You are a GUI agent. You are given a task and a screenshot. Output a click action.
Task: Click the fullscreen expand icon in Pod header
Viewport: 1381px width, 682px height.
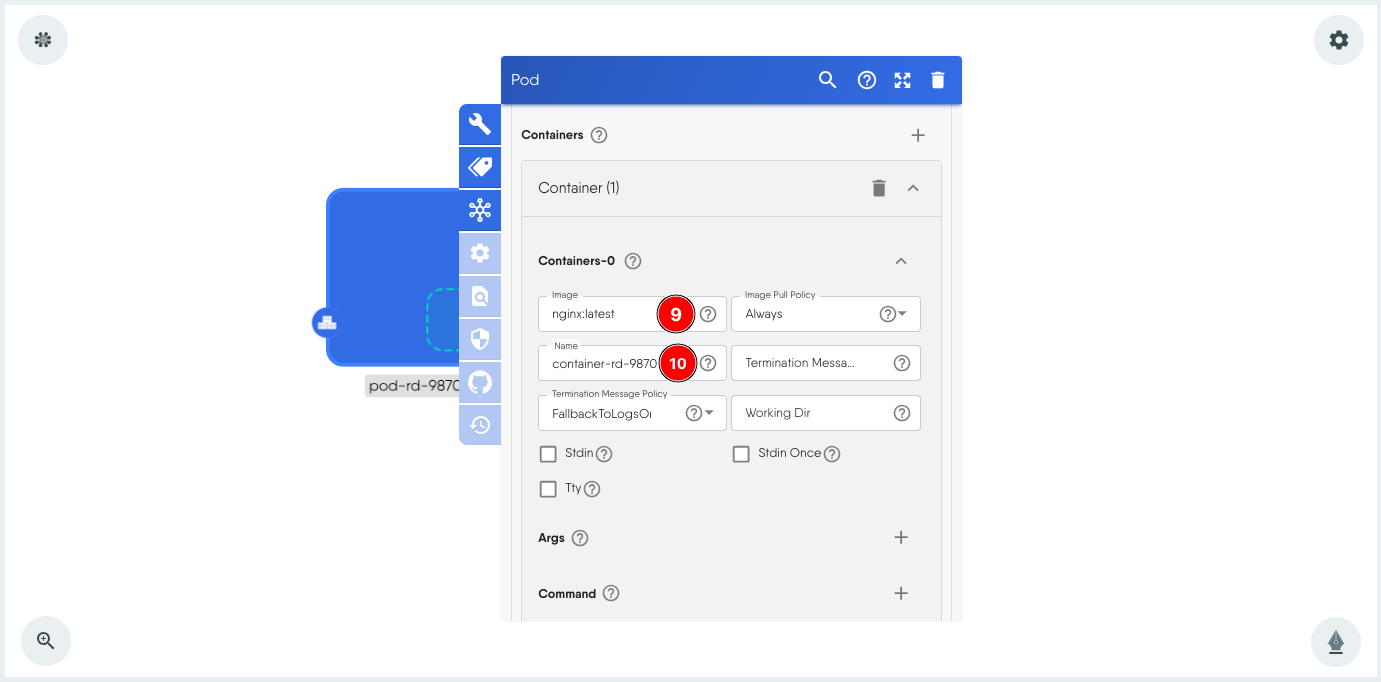point(902,80)
